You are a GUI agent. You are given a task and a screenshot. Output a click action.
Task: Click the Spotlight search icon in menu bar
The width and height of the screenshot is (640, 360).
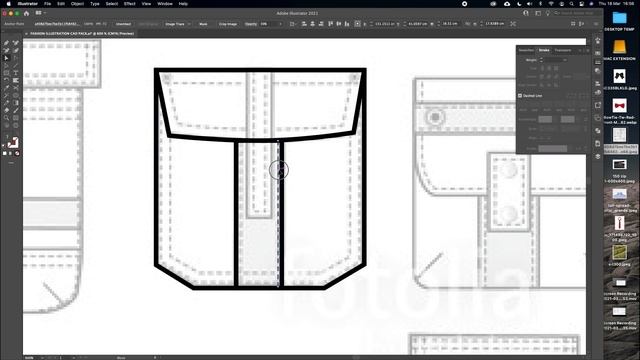coord(571,4)
